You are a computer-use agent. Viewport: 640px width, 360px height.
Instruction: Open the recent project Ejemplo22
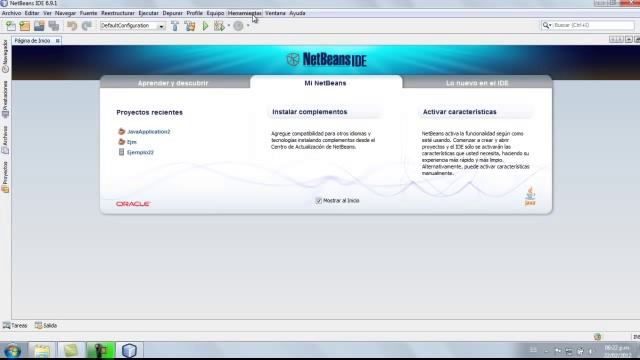pyautogui.click(x=140, y=152)
